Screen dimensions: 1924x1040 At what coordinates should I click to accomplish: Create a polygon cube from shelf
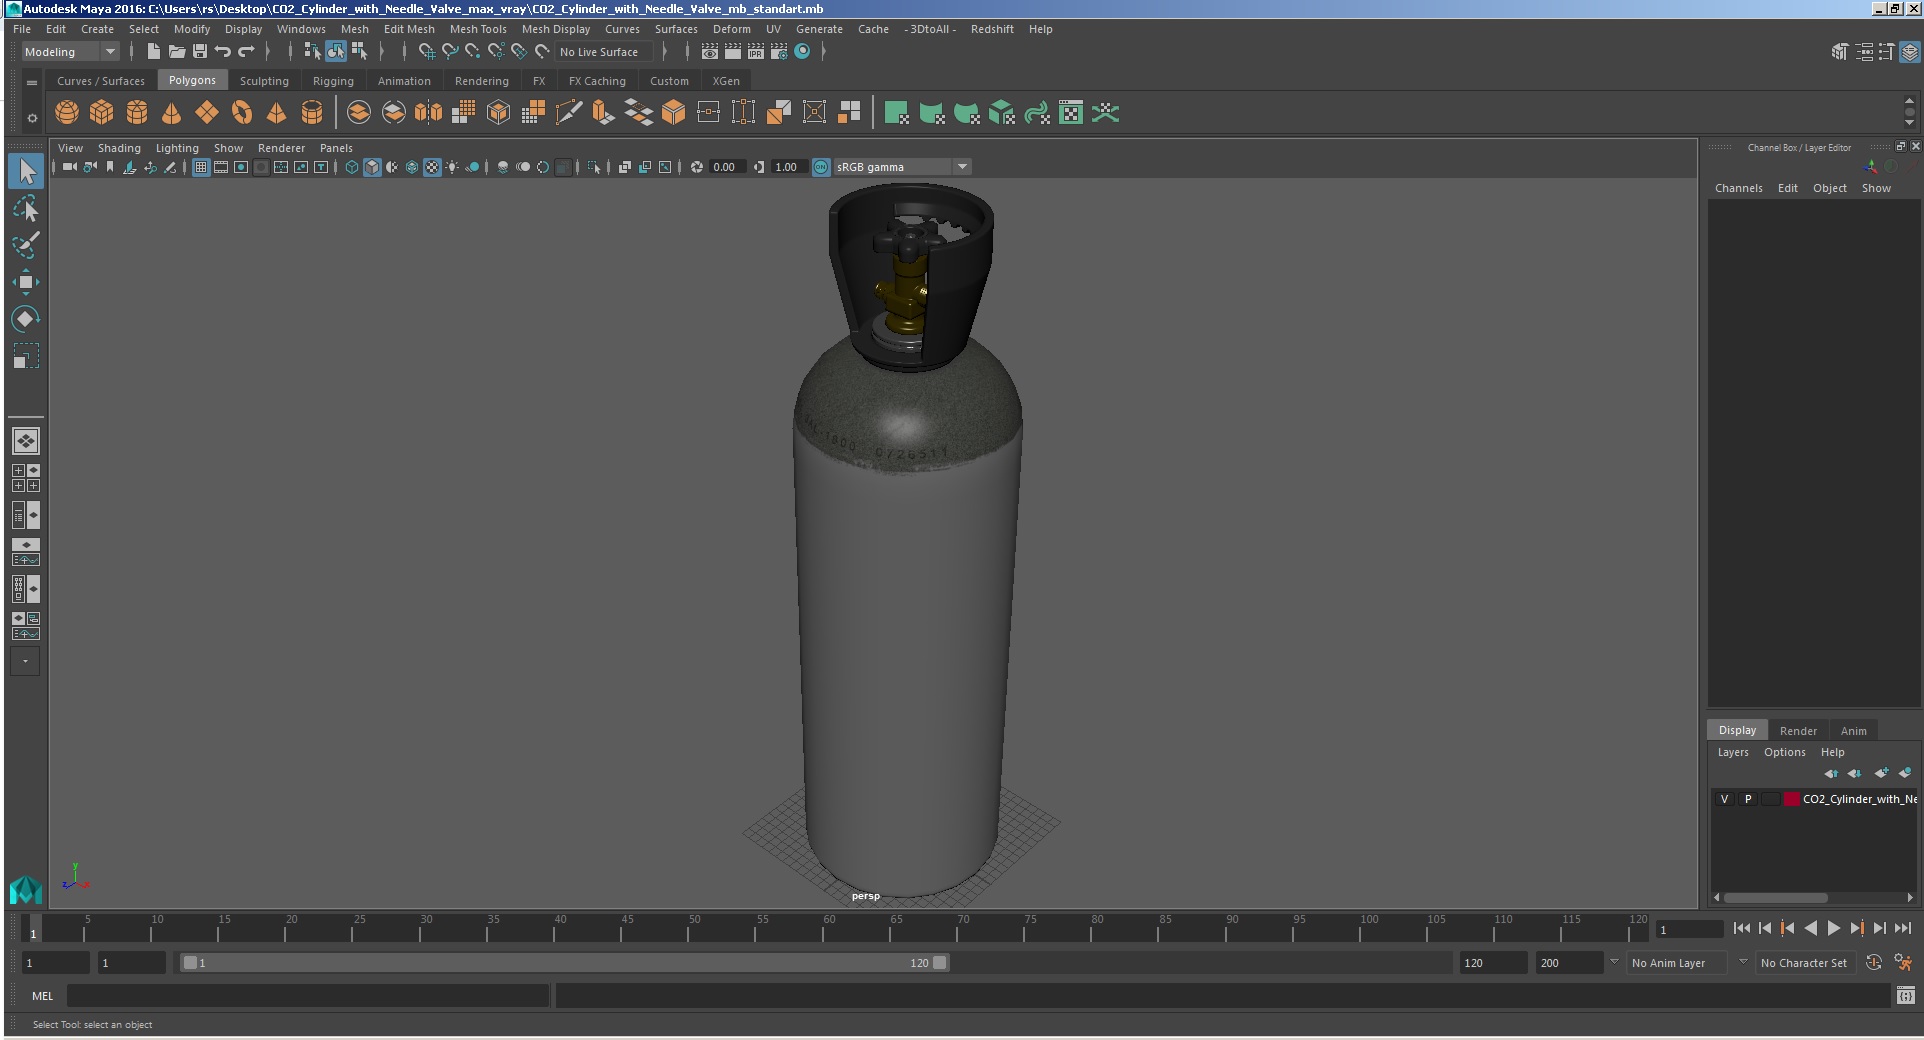[102, 113]
